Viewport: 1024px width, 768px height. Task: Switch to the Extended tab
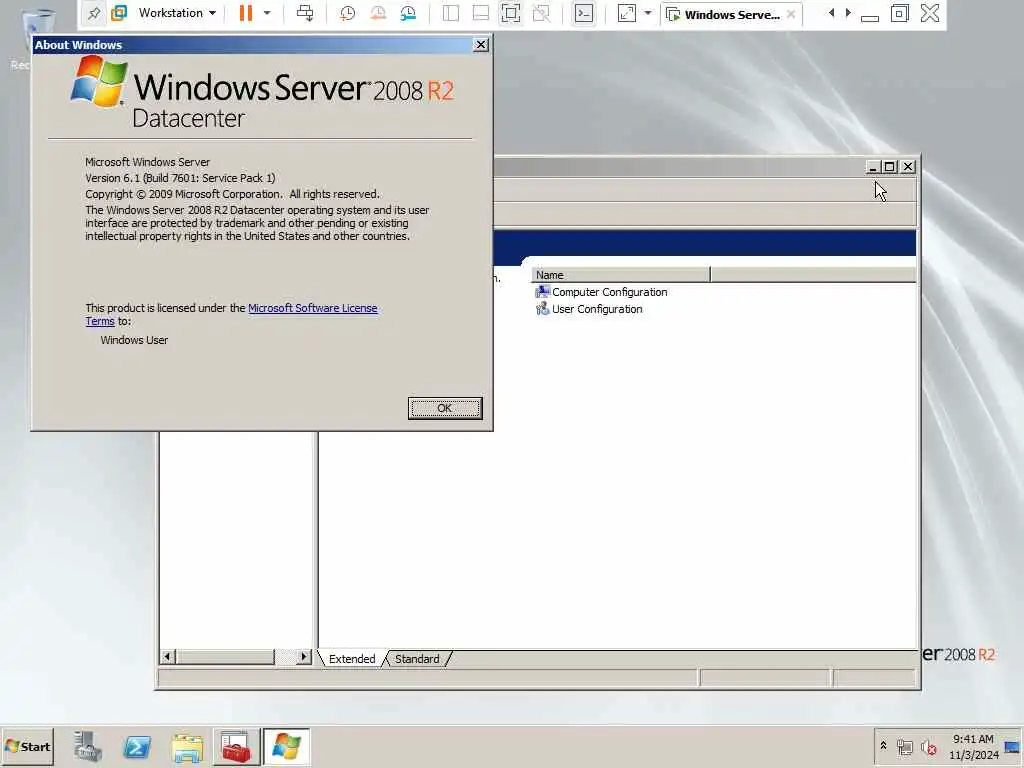tap(351, 658)
